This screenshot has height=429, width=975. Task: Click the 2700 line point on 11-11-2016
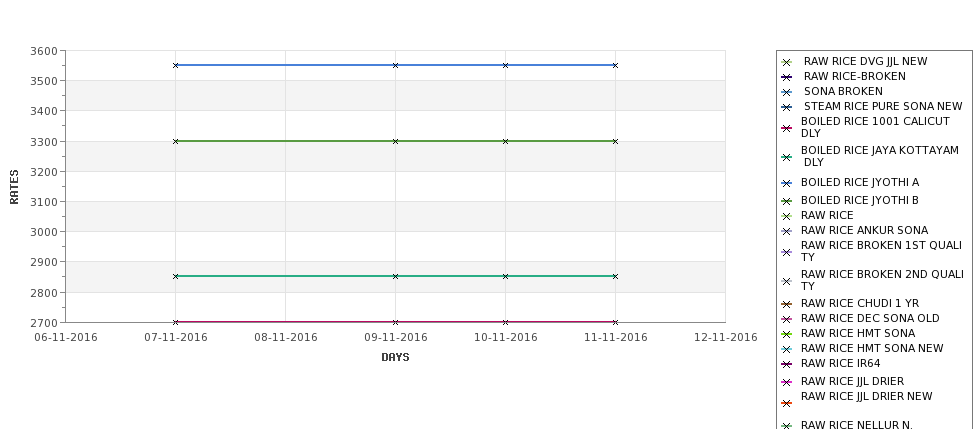tap(615, 322)
